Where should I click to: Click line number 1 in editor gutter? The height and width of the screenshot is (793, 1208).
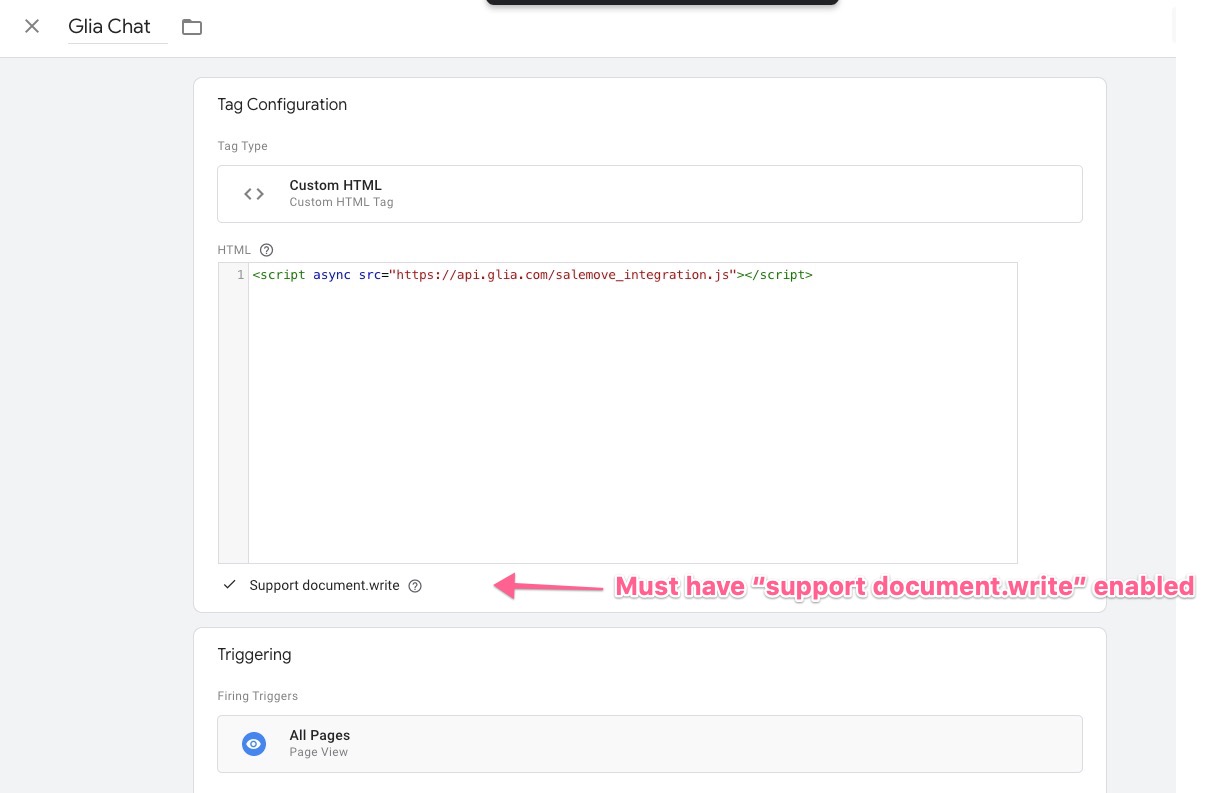[240, 274]
